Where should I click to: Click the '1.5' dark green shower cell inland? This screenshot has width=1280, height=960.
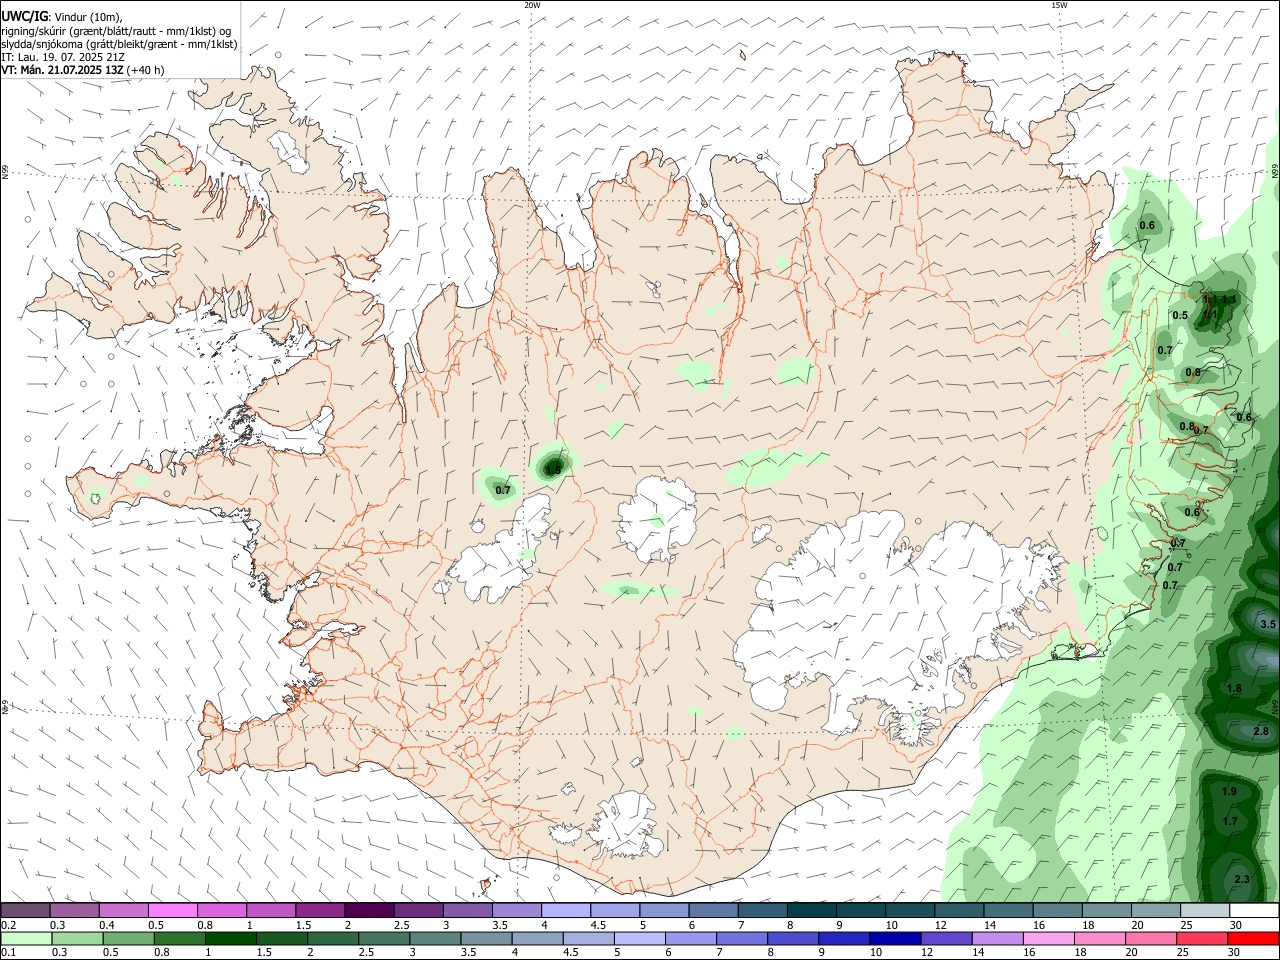pyautogui.click(x=553, y=467)
